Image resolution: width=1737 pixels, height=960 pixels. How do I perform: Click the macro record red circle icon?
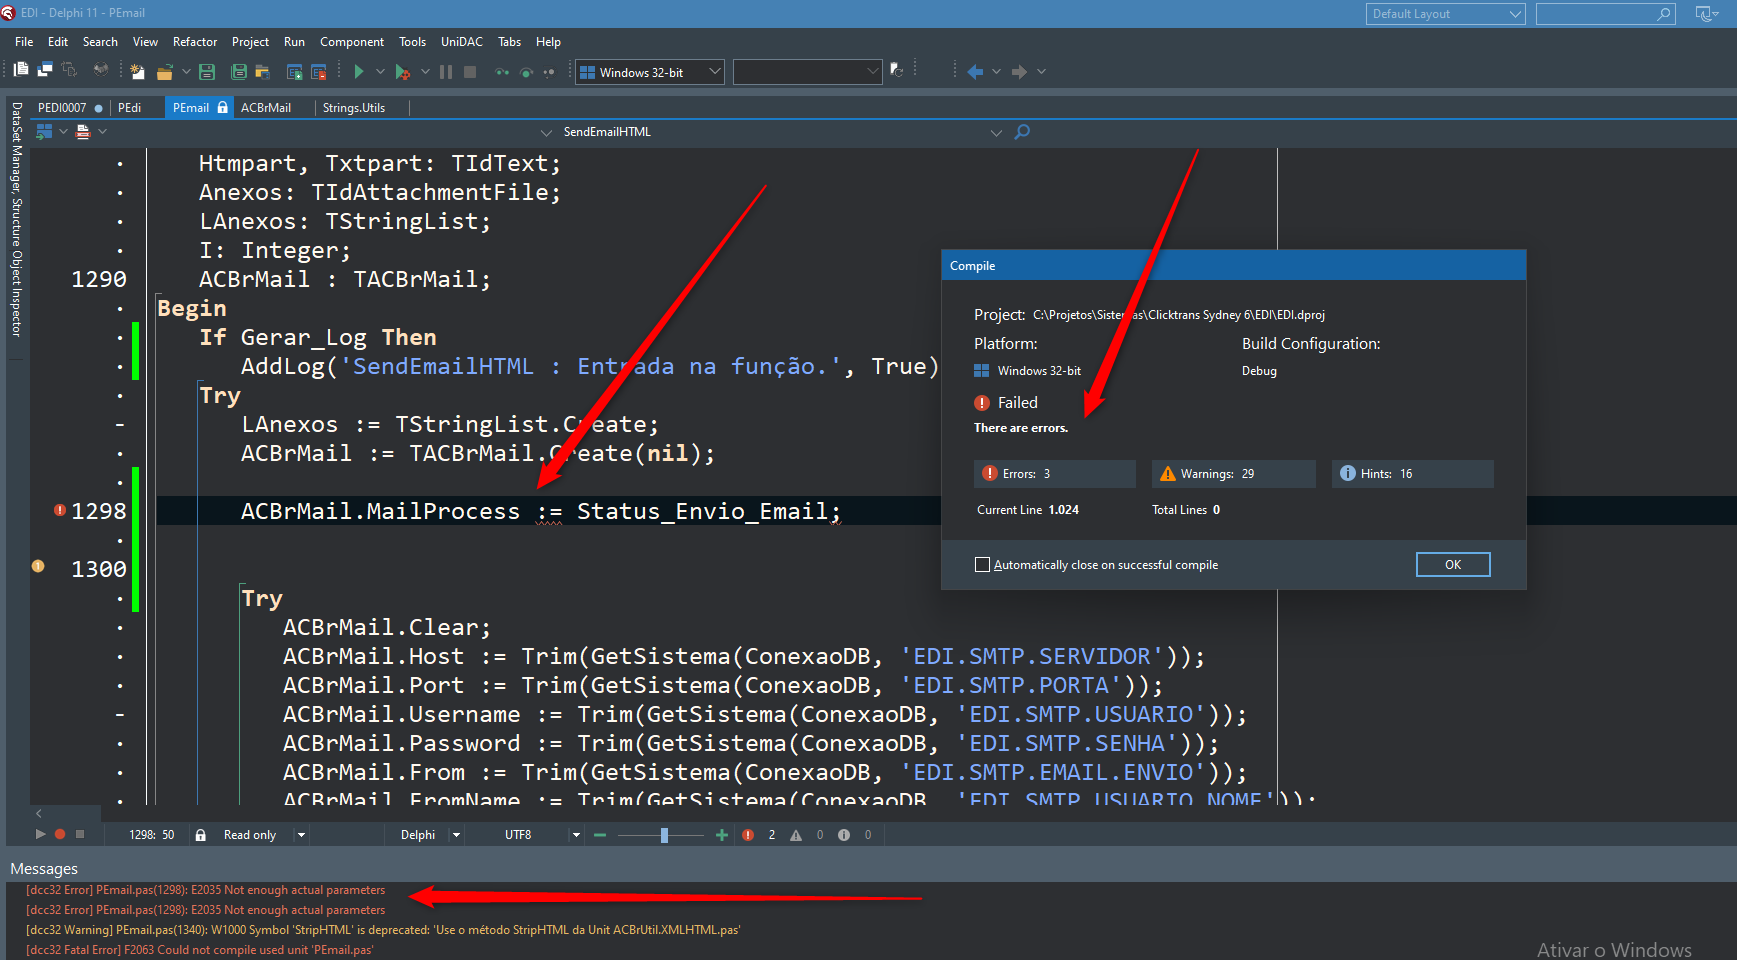click(x=60, y=834)
